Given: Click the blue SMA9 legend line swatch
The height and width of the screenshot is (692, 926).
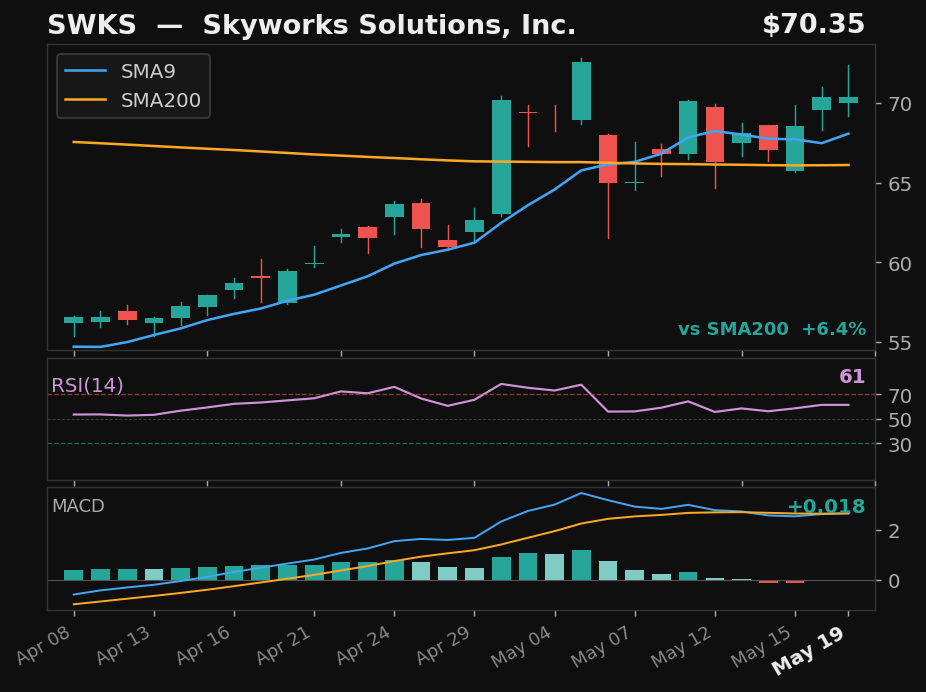Looking at the screenshot, I should tap(86, 71).
